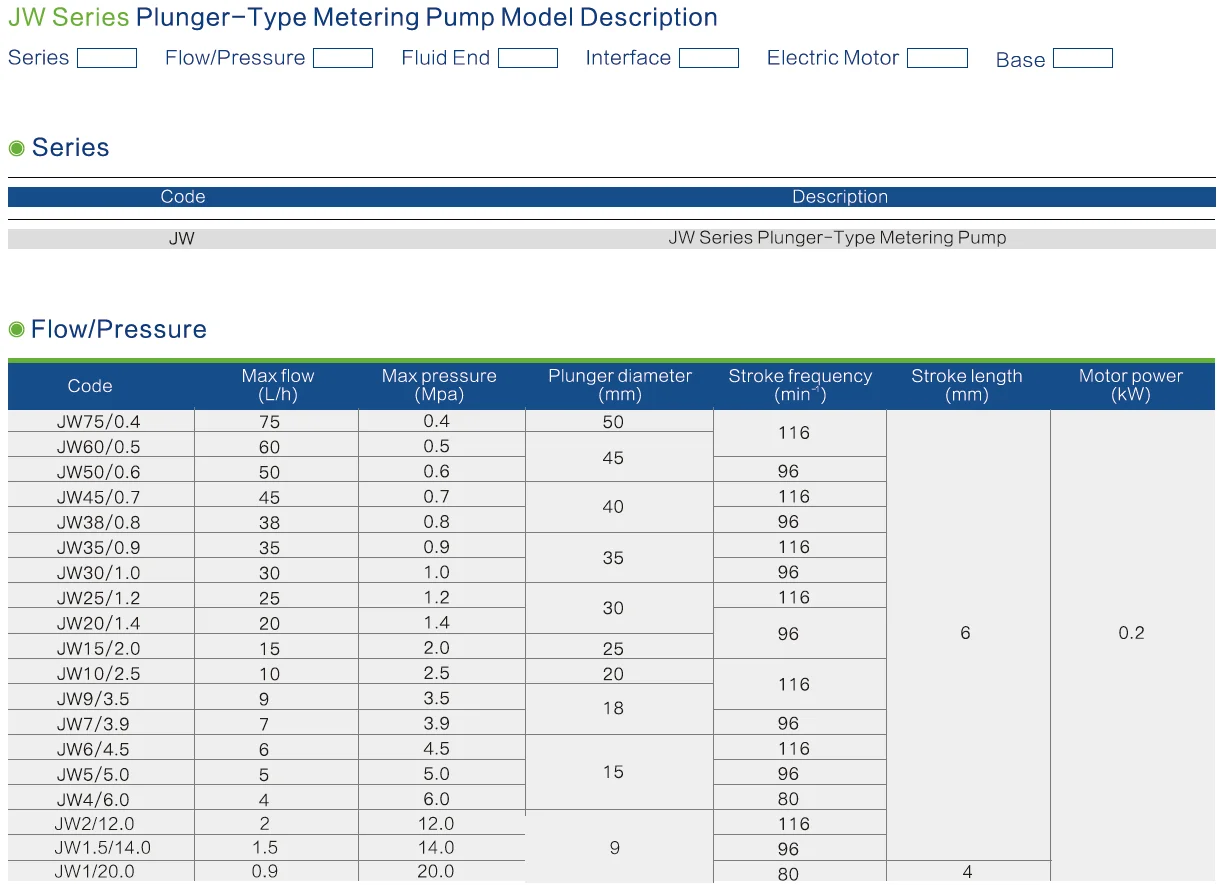
Task: Click the JW Series Plunger-Type Metering Pump description
Action: click(837, 238)
